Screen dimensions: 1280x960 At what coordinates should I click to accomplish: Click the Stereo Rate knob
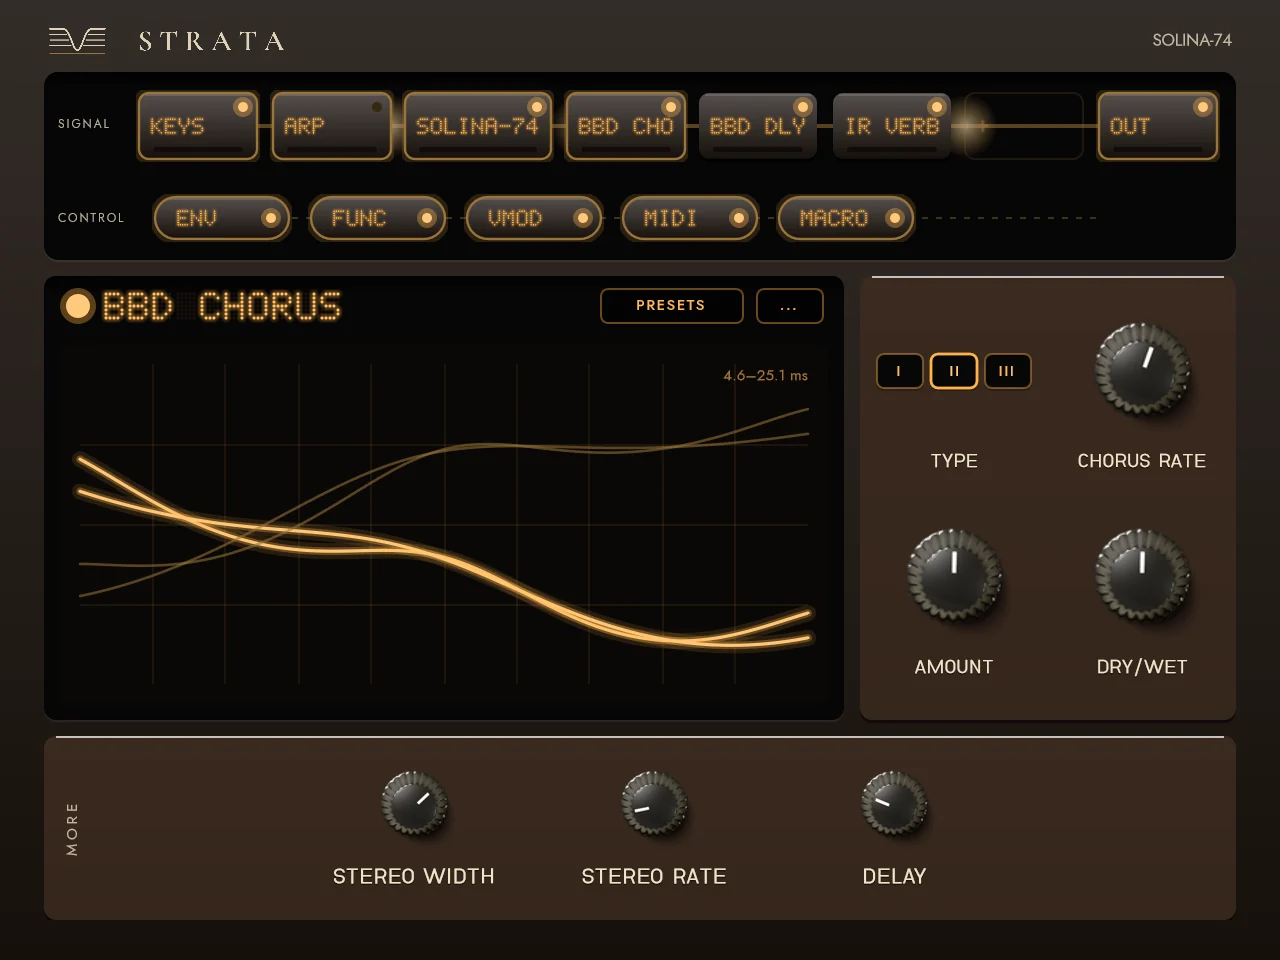coord(654,803)
